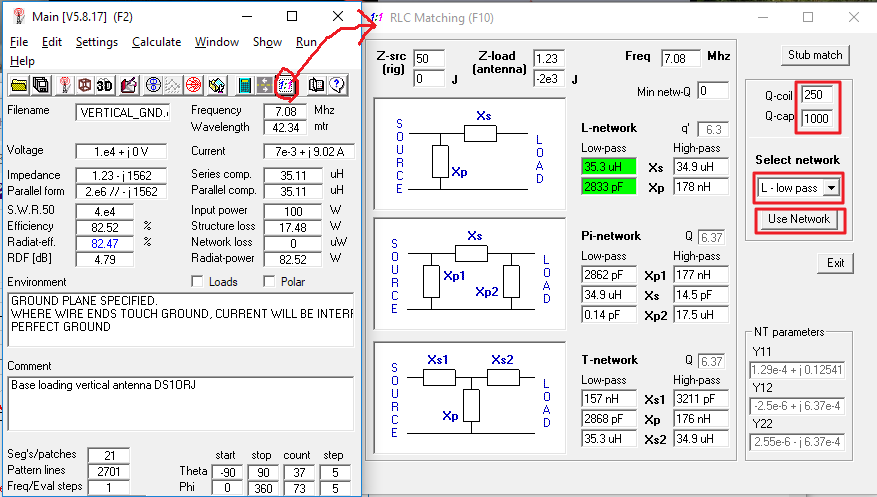The height and width of the screenshot is (497, 877).
Task: Click the gray arrows toolbar icon
Action: (x=264, y=85)
